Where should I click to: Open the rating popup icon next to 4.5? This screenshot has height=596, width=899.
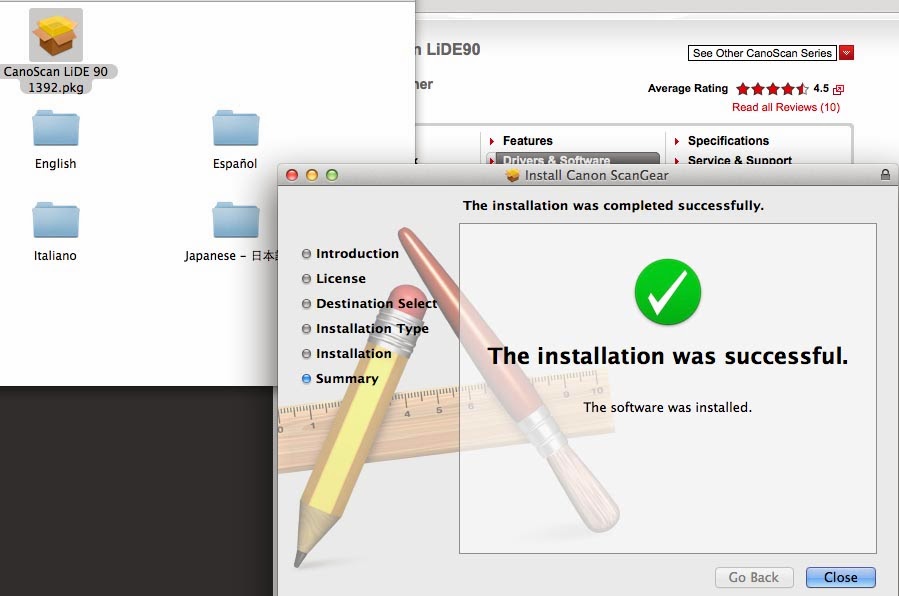coord(838,89)
